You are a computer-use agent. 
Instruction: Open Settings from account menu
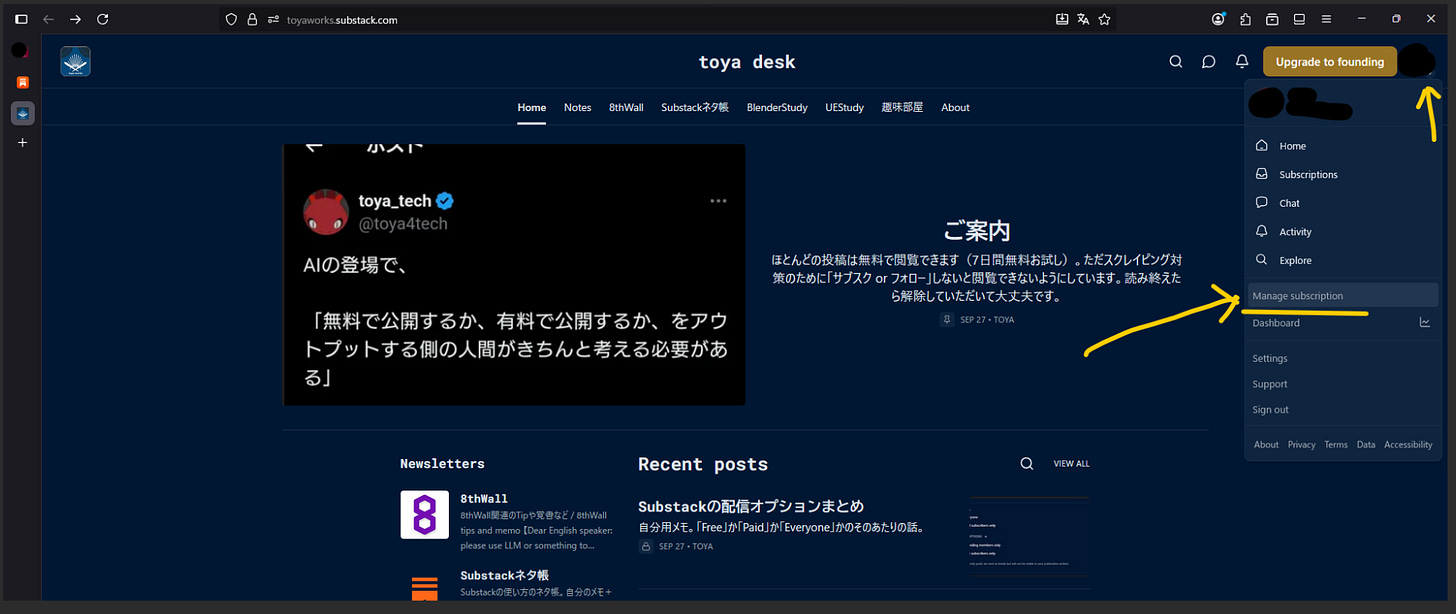pos(1270,358)
